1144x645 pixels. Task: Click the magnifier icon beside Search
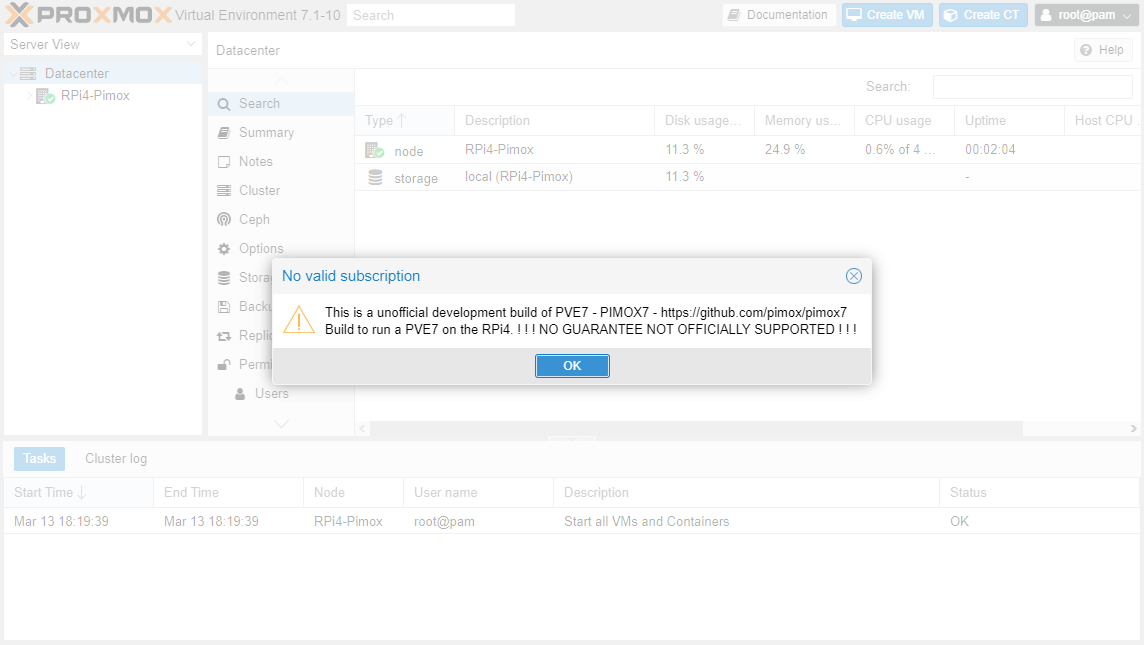point(224,104)
